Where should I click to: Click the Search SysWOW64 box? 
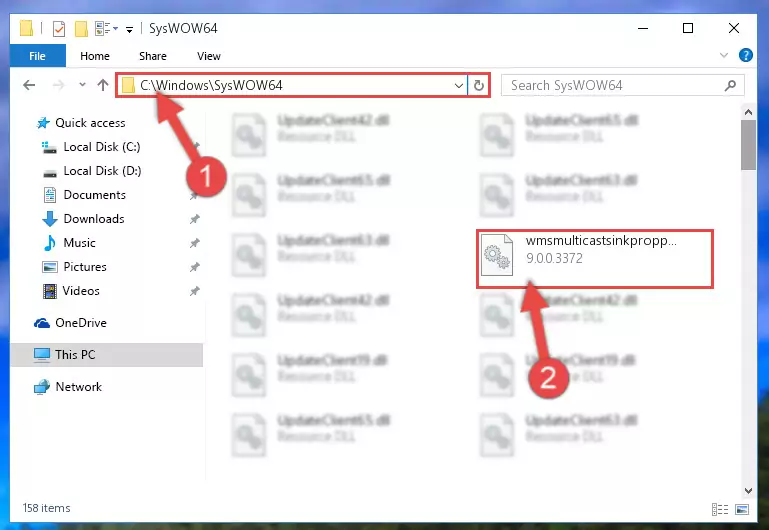click(x=622, y=85)
